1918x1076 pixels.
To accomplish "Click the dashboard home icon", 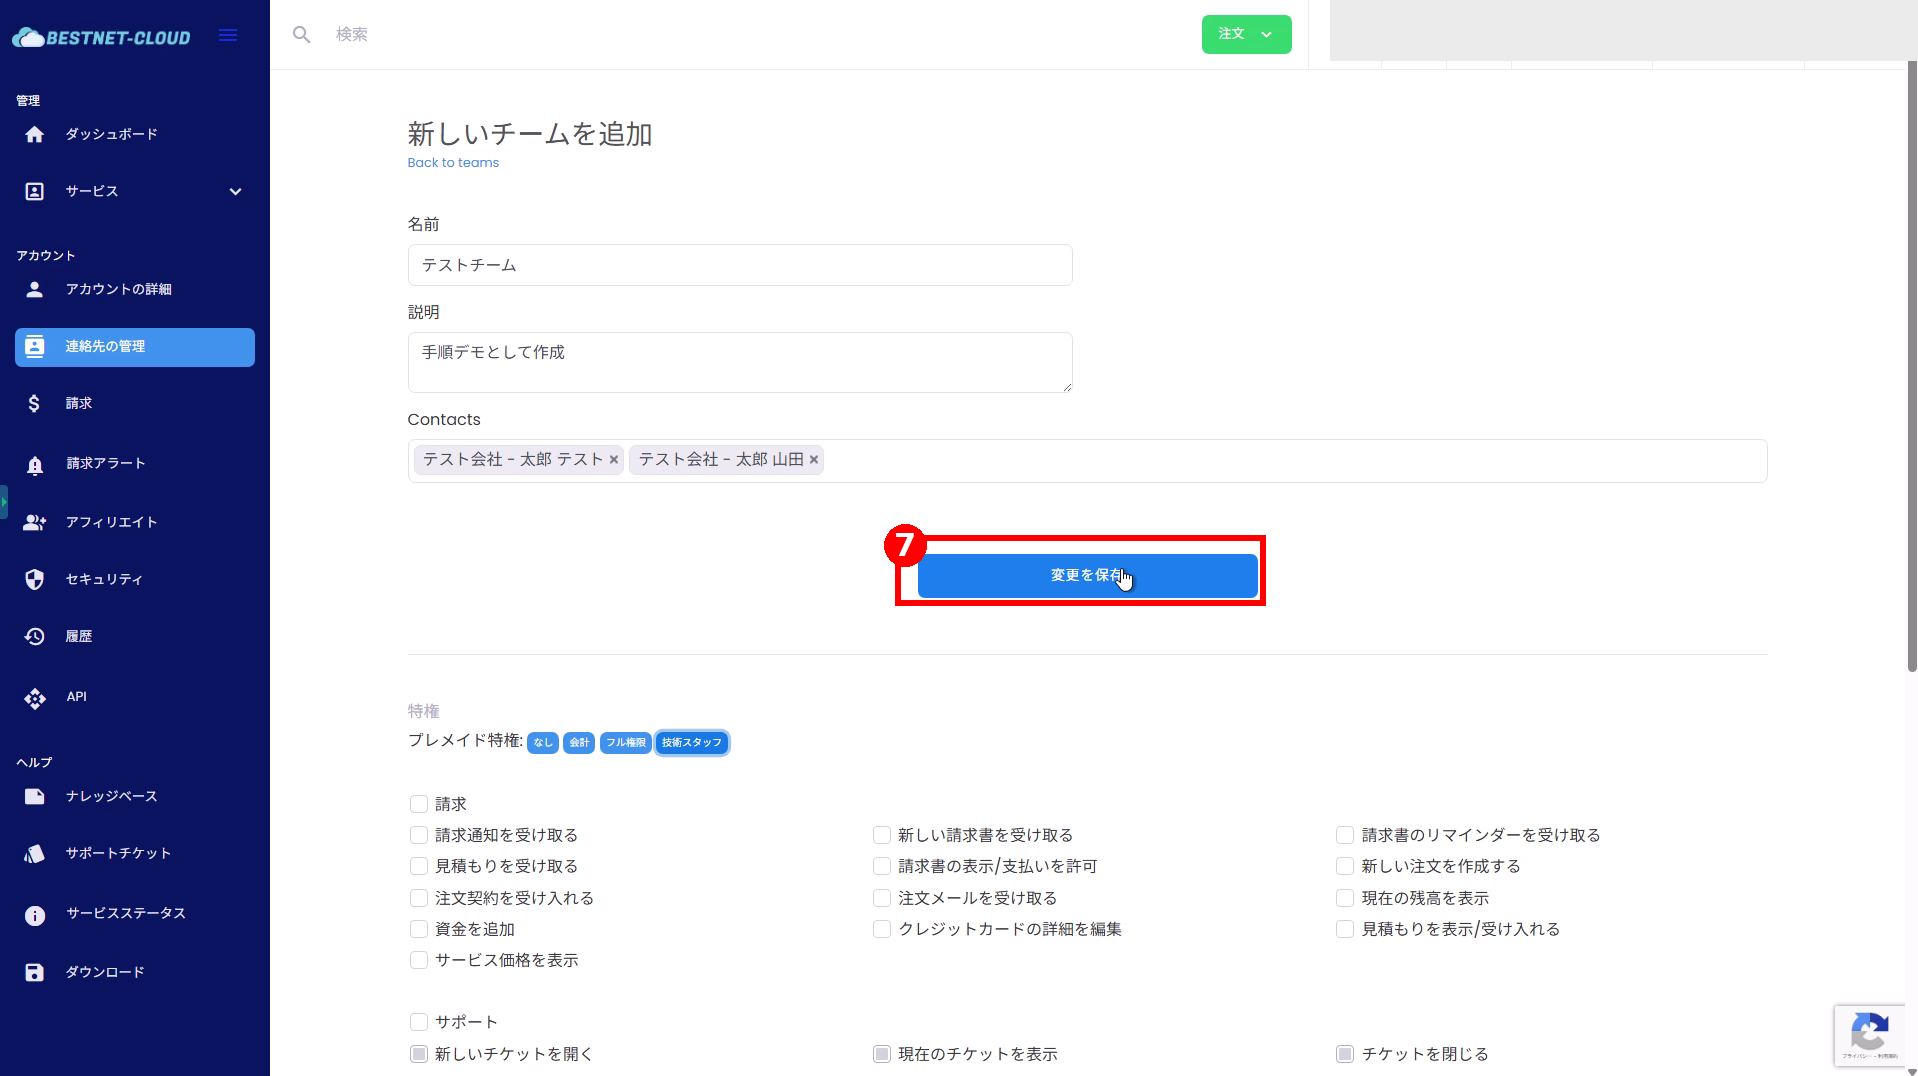I will pos(35,134).
